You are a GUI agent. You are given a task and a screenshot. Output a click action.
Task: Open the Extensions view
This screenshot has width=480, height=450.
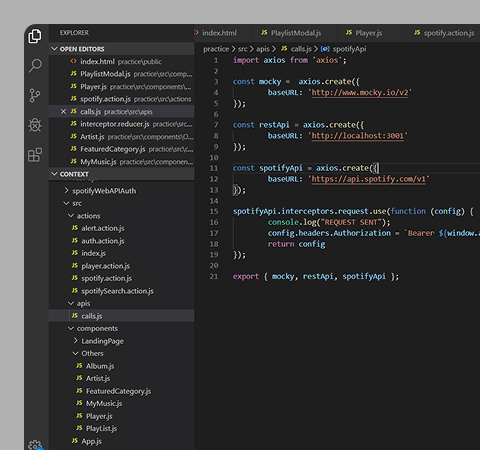[x=35, y=155]
